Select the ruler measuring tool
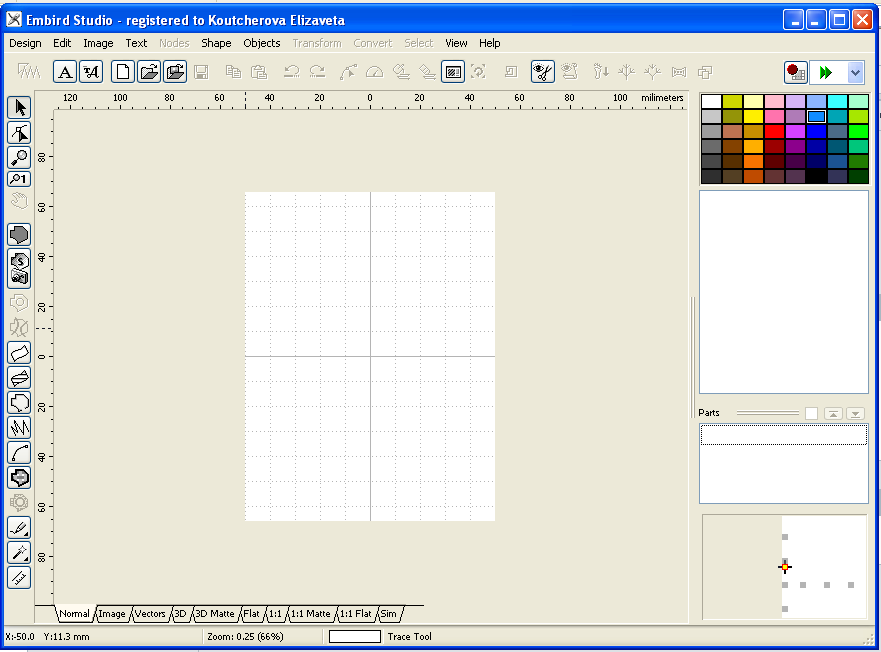This screenshot has width=881, height=652. click(19, 577)
